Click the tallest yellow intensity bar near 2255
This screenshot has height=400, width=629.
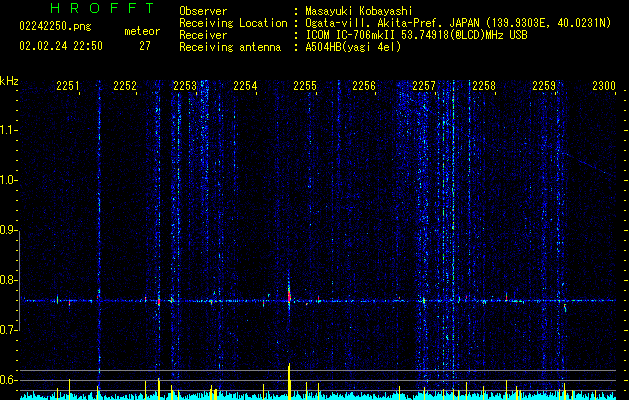(x=289, y=382)
